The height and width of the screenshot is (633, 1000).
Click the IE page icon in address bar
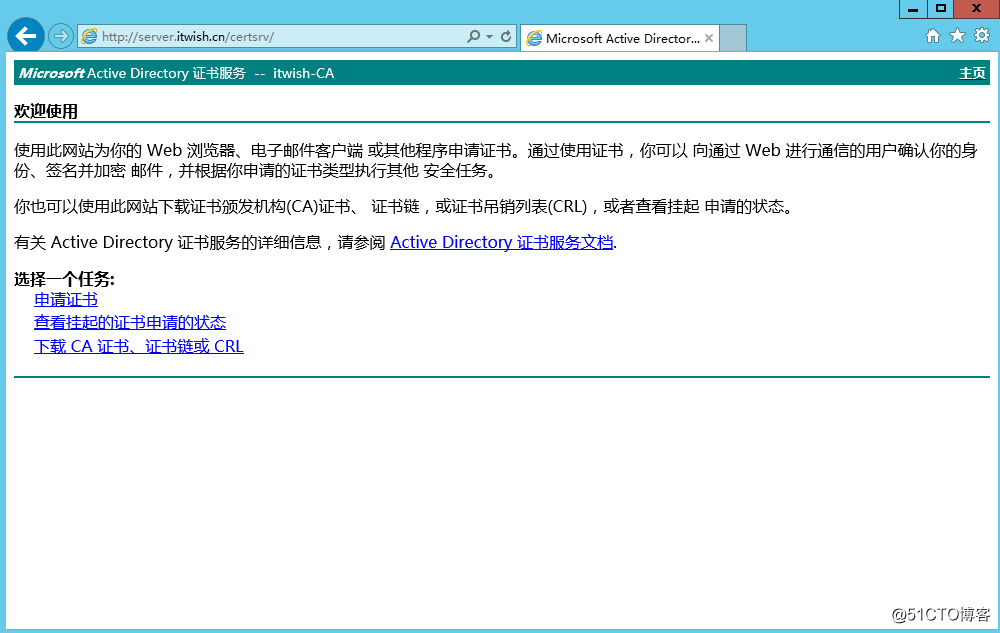90,36
